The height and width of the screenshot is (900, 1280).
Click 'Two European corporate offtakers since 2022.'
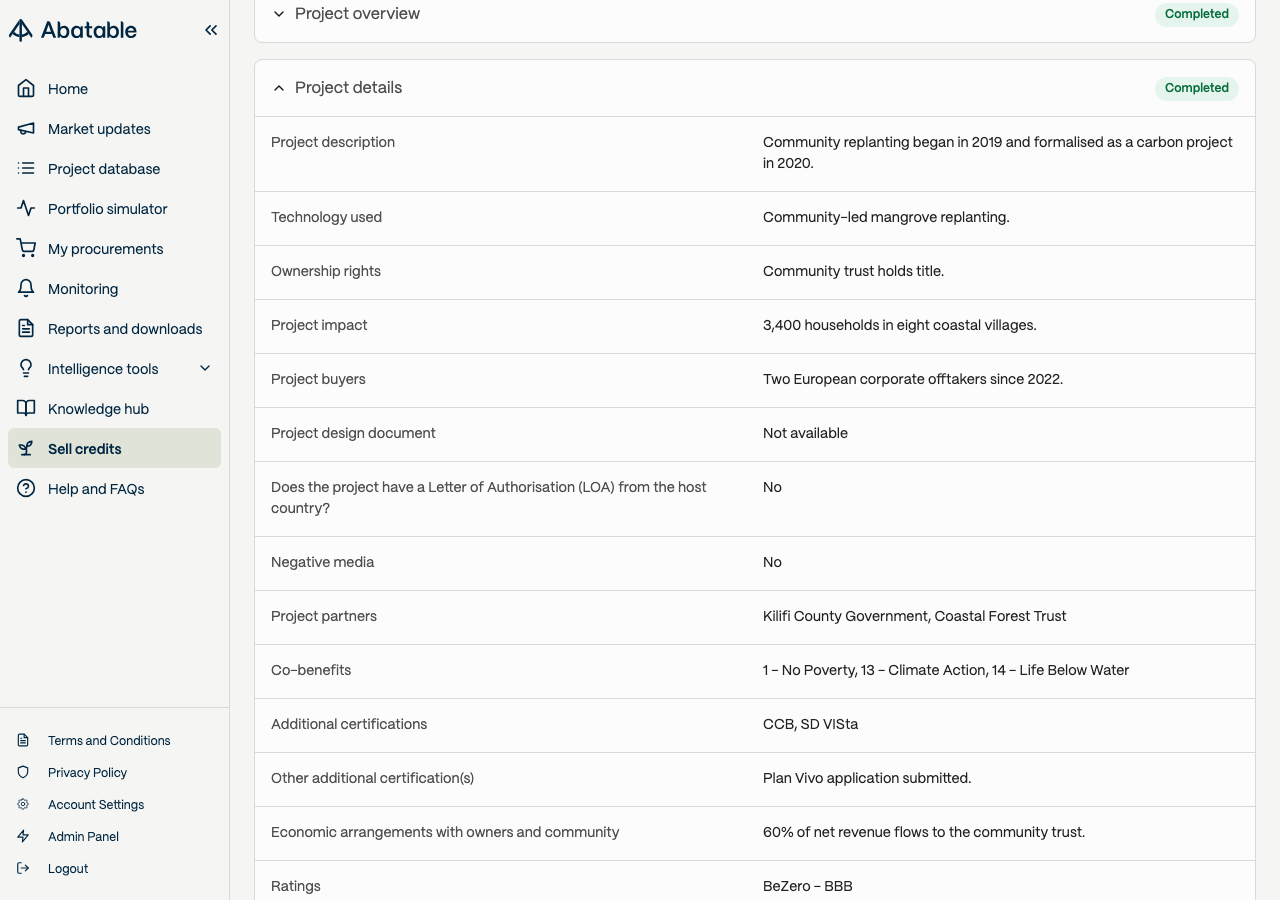[x=913, y=379]
